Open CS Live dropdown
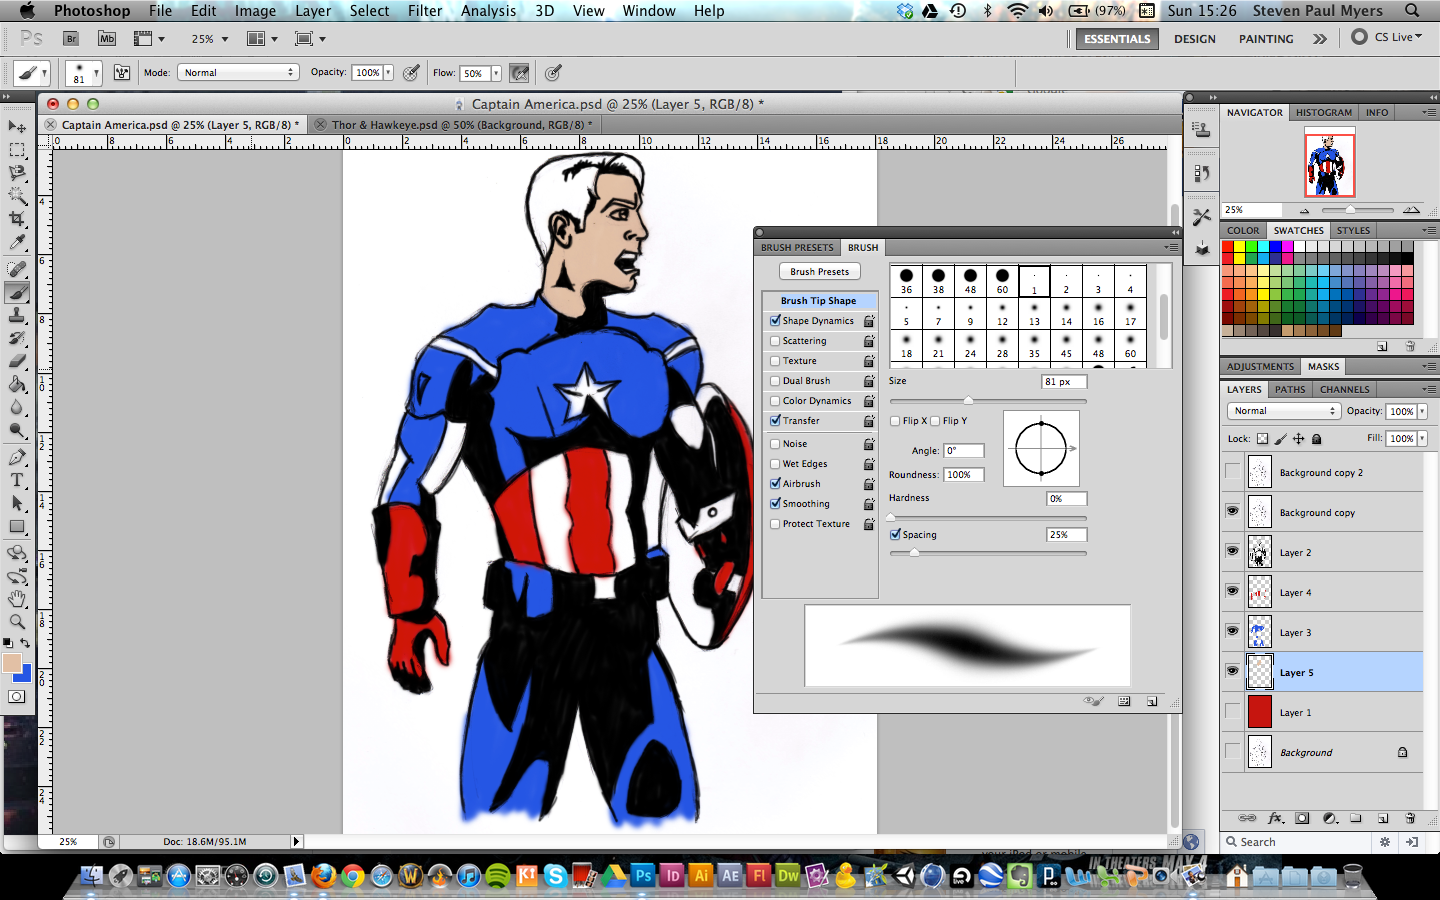 pyautogui.click(x=1387, y=38)
